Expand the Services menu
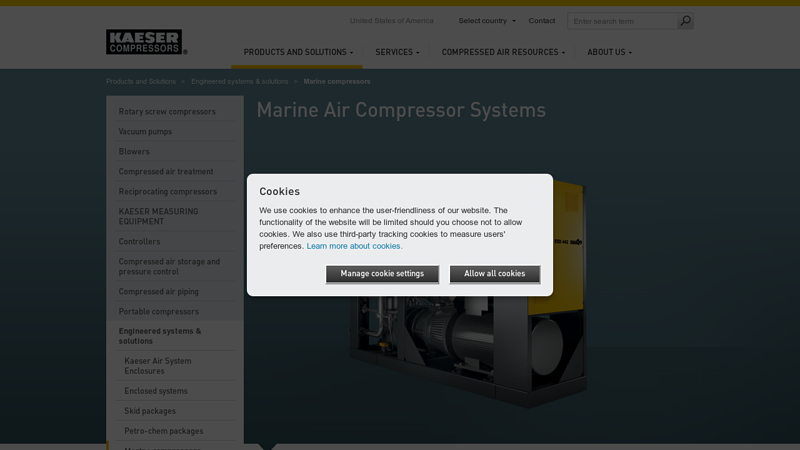The height and width of the screenshot is (450, 800). point(397,52)
